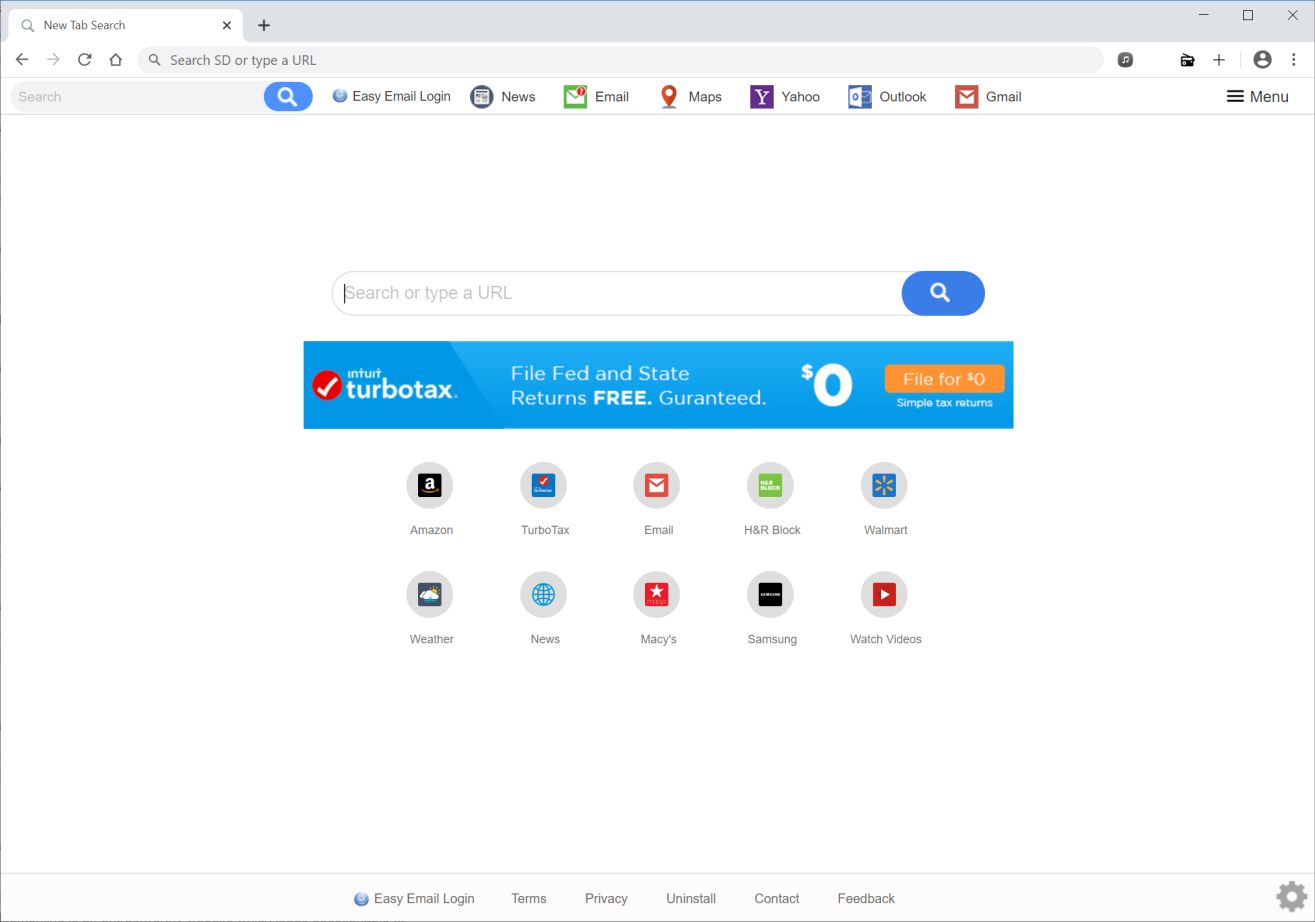This screenshot has height=922, width=1315.
Task: Open the browser profile menu
Action: tap(1262, 60)
